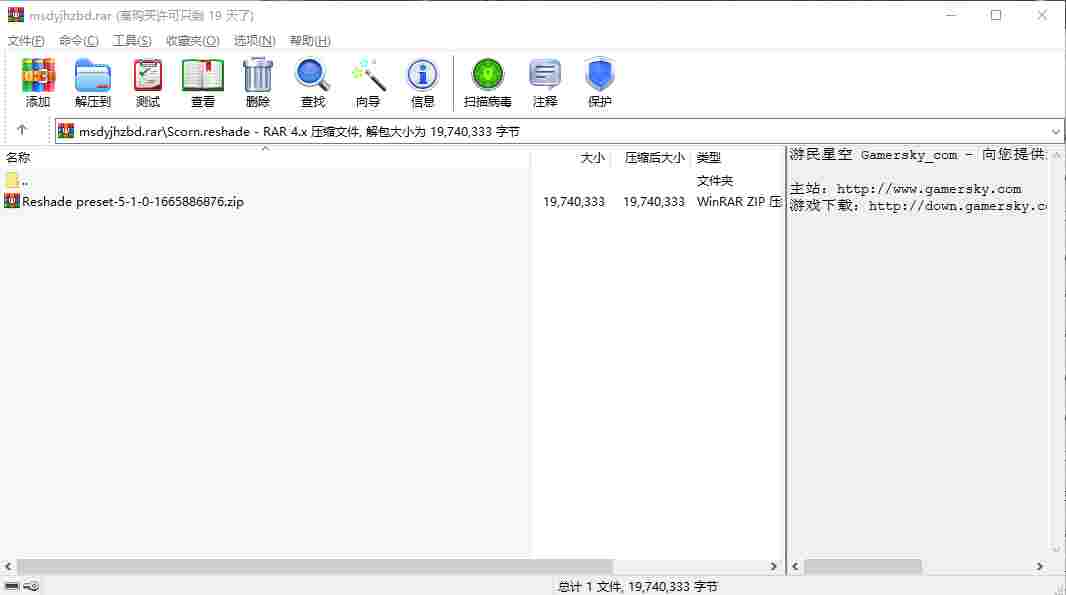This screenshot has height=595, width=1066.
Task: Open the View (查看) book icon
Action: (x=203, y=82)
